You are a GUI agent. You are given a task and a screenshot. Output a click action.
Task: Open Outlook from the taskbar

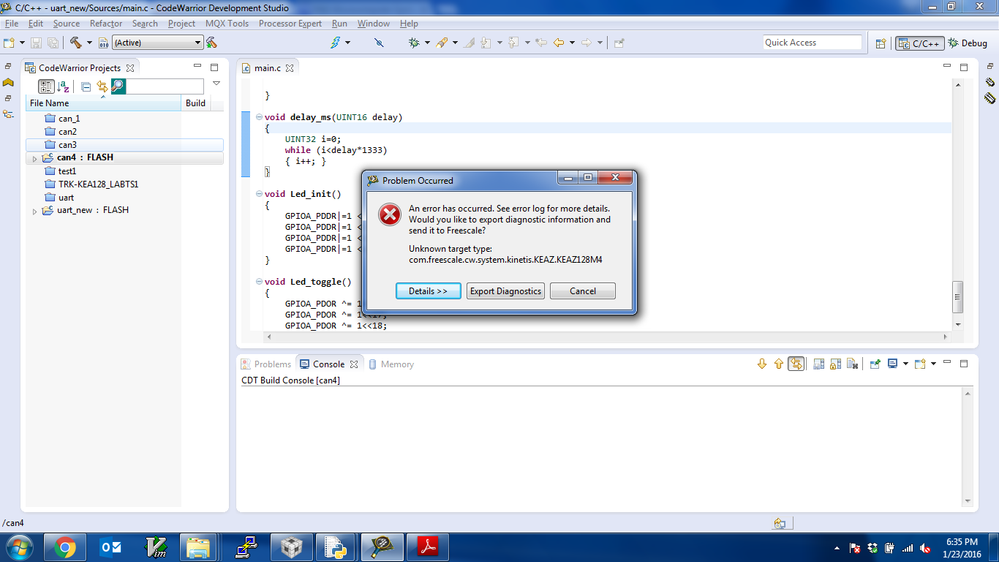(x=111, y=547)
